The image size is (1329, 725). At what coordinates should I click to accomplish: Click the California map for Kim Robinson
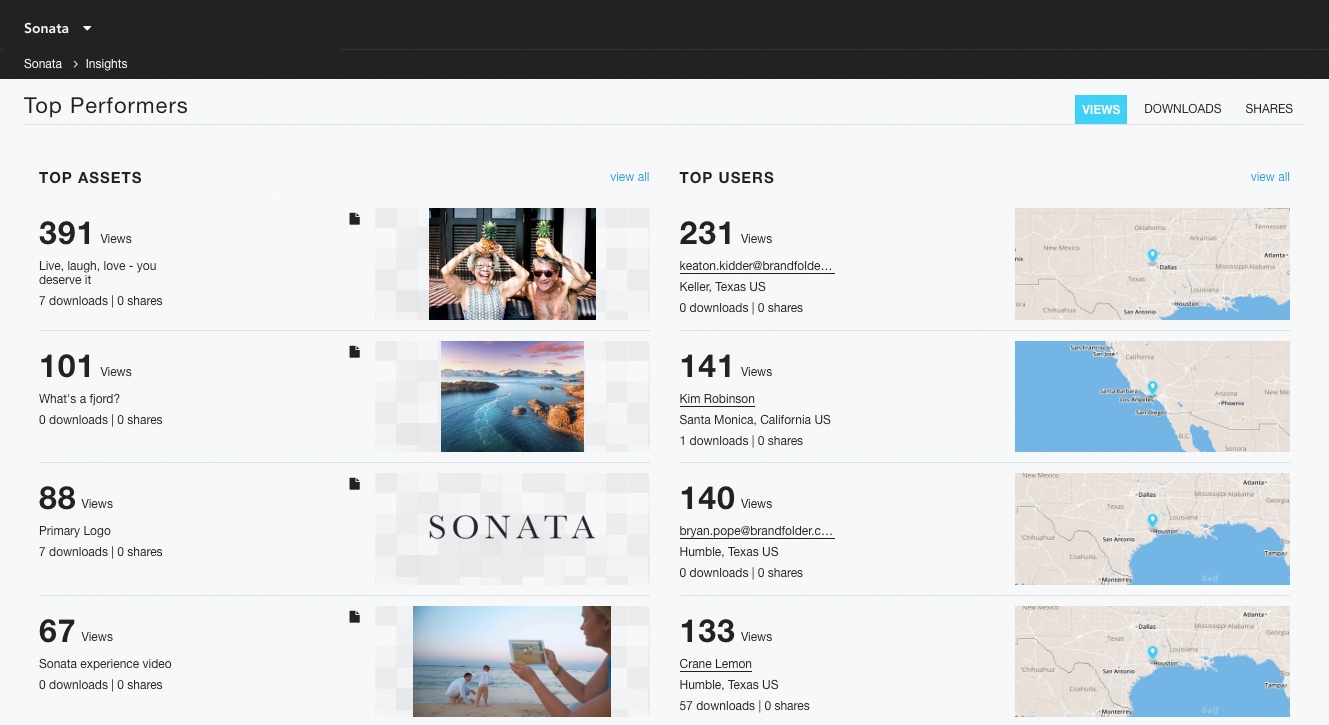[1152, 396]
